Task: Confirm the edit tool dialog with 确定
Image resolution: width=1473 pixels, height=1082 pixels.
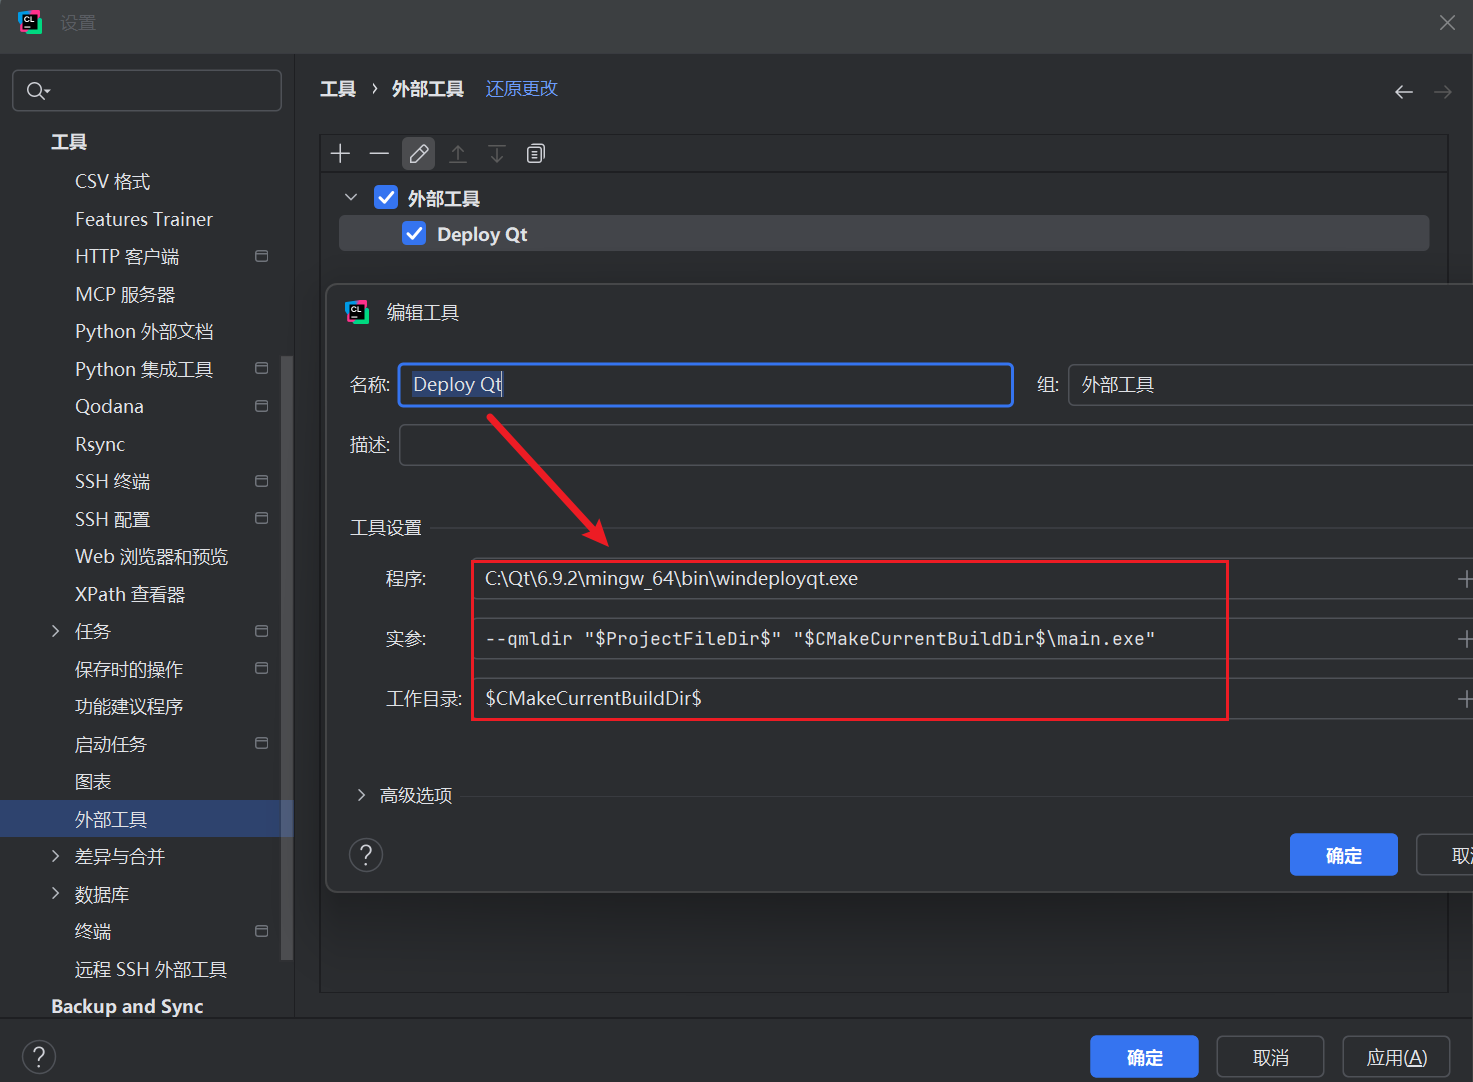Action: [x=1343, y=855]
